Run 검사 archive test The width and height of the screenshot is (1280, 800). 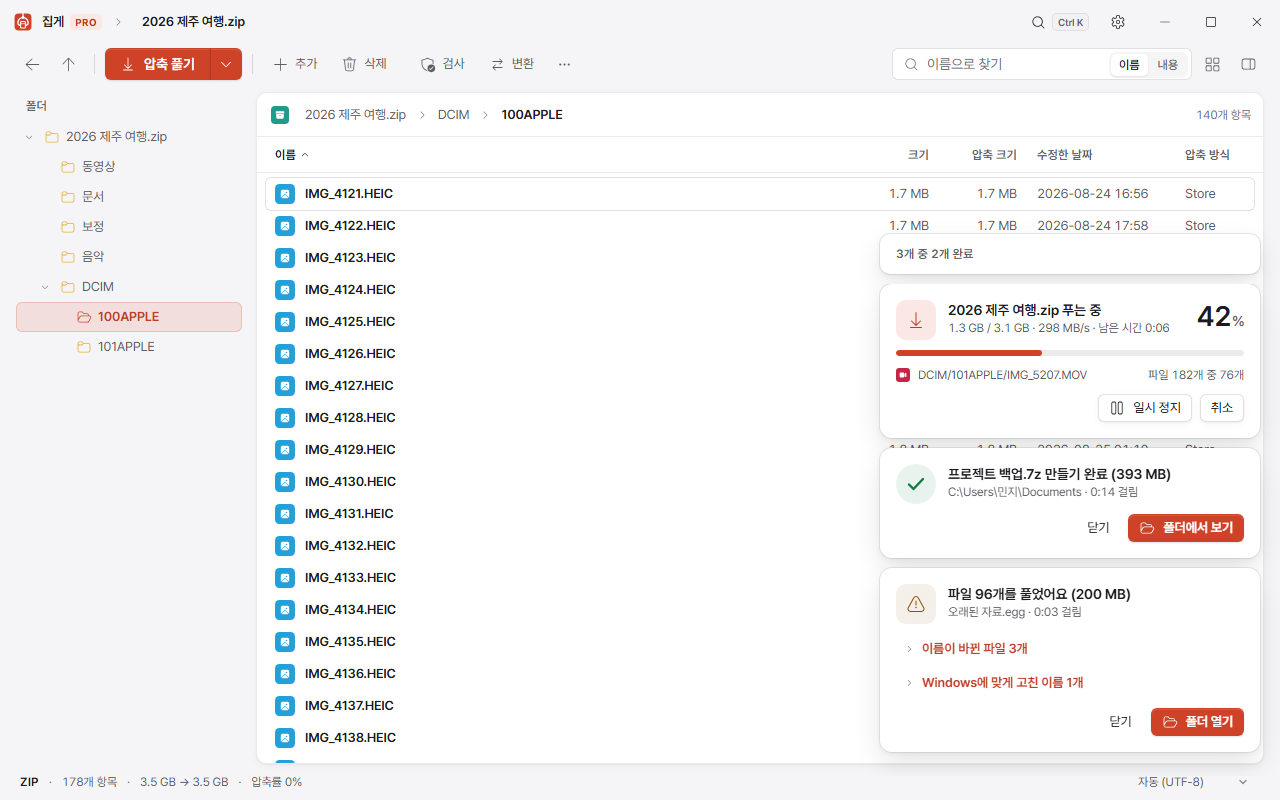442,64
